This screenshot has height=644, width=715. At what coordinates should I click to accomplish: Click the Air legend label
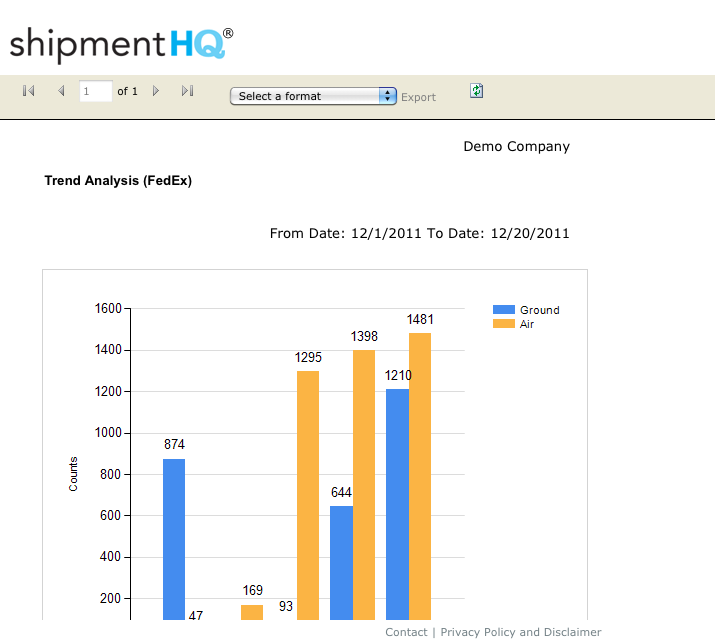tap(527, 324)
